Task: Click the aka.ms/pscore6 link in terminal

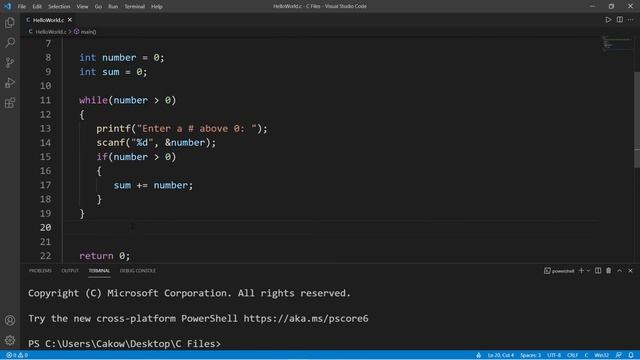Action: (x=306, y=318)
